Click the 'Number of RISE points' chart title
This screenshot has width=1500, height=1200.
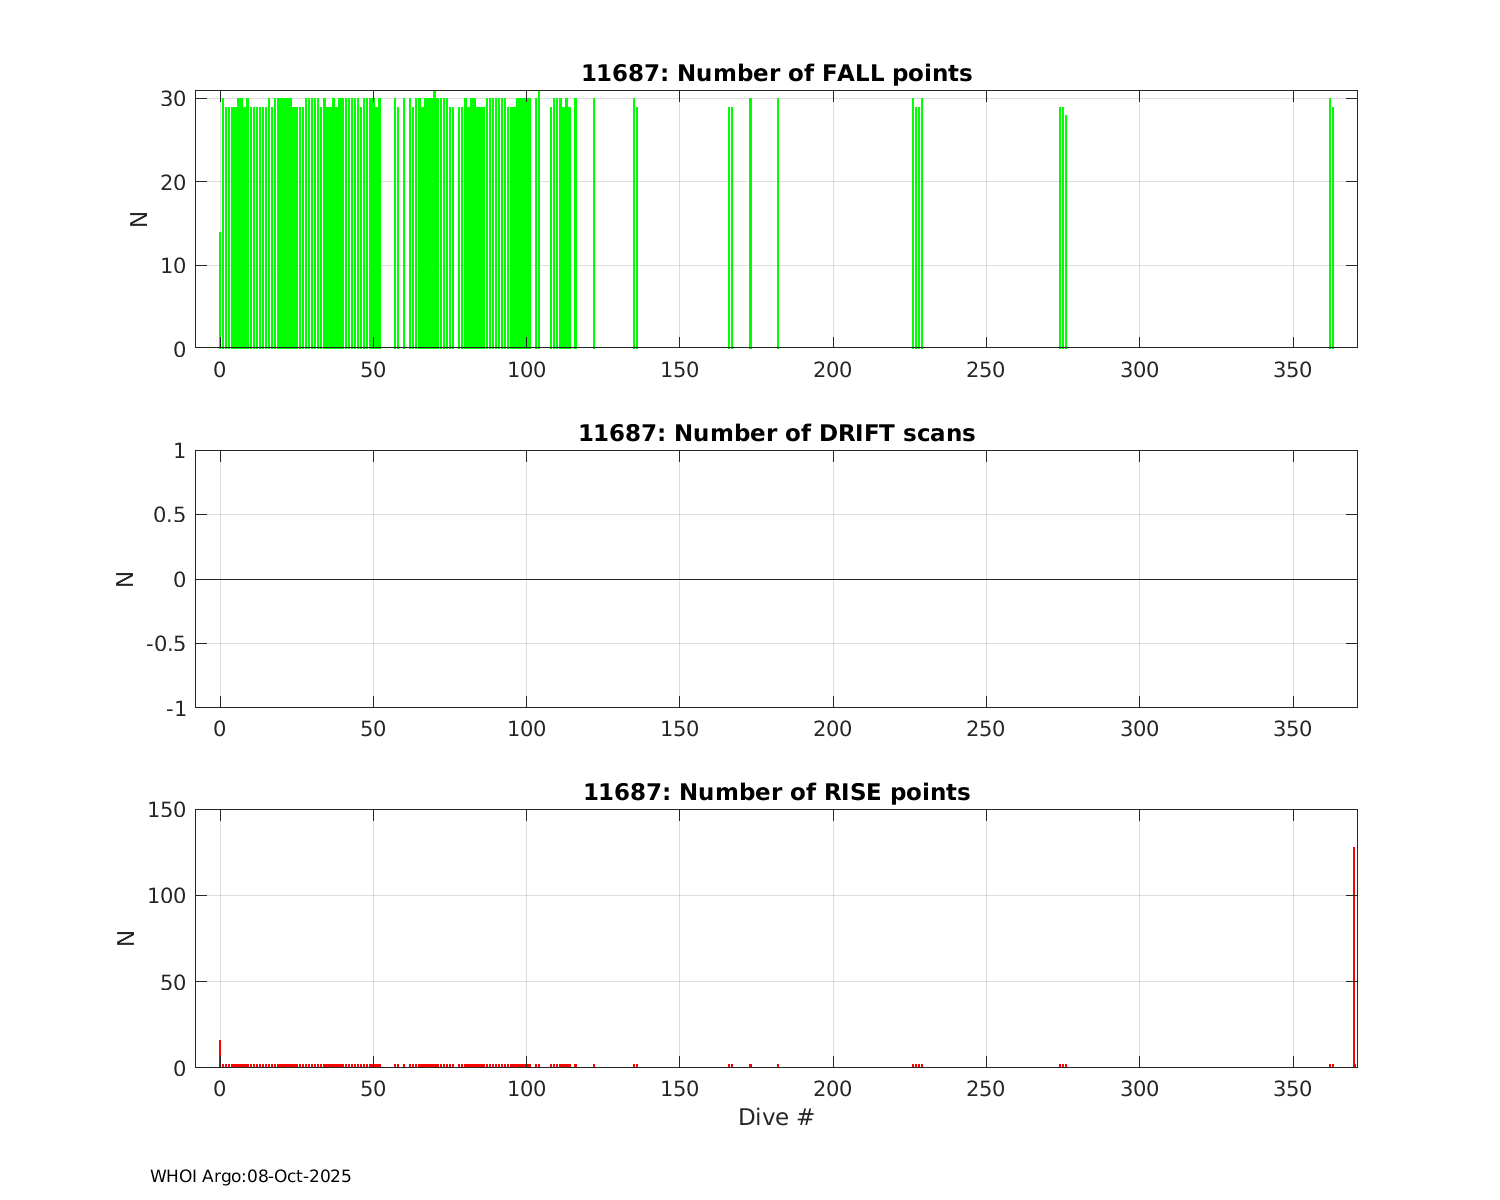point(776,792)
